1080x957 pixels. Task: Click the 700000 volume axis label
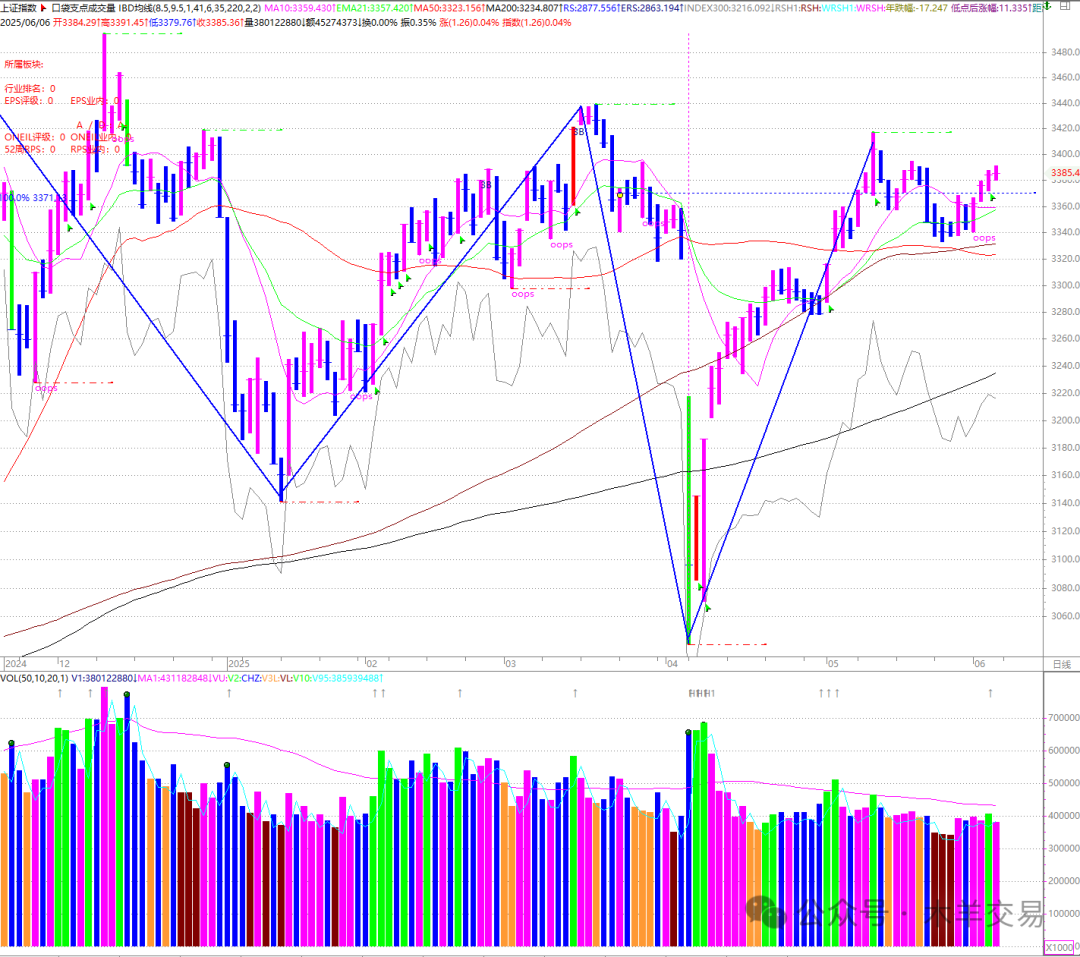[x=1063, y=717]
